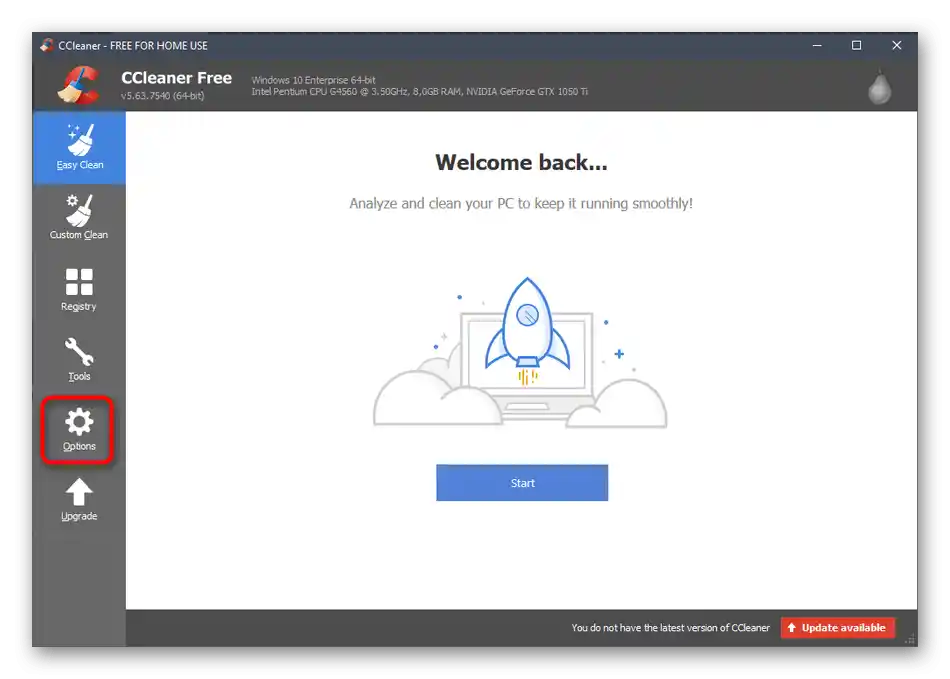950x679 pixels.
Task: Maximize the CCleaner window
Action: coord(856,45)
